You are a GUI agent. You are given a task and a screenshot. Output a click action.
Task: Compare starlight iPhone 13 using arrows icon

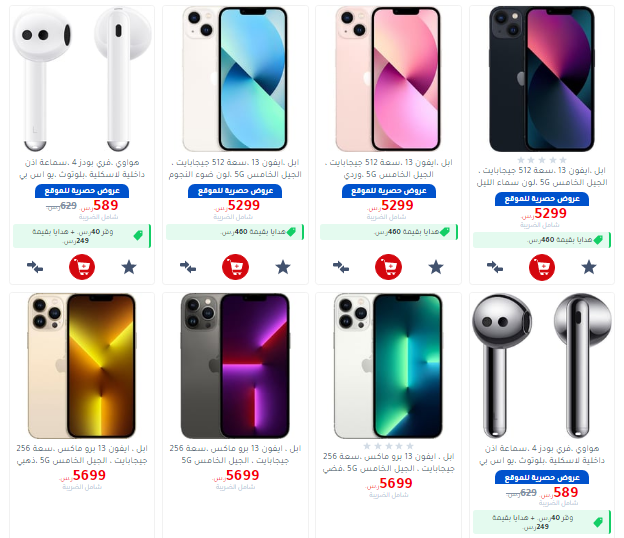(188, 267)
